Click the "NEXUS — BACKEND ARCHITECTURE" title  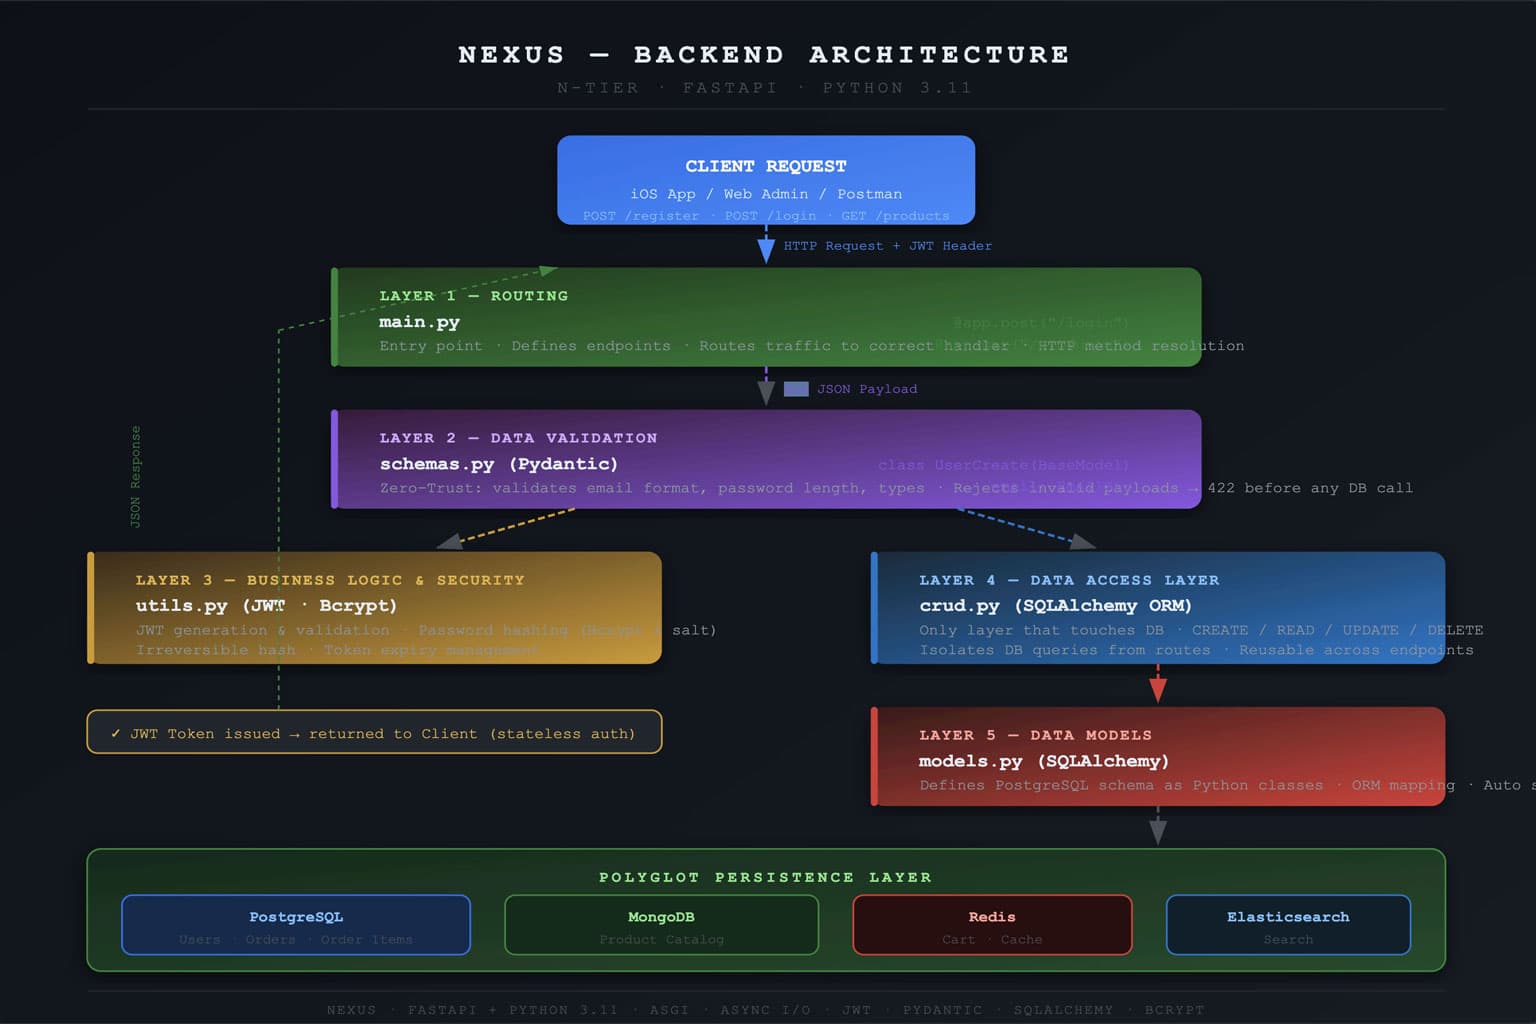click(x=764, y=54)
